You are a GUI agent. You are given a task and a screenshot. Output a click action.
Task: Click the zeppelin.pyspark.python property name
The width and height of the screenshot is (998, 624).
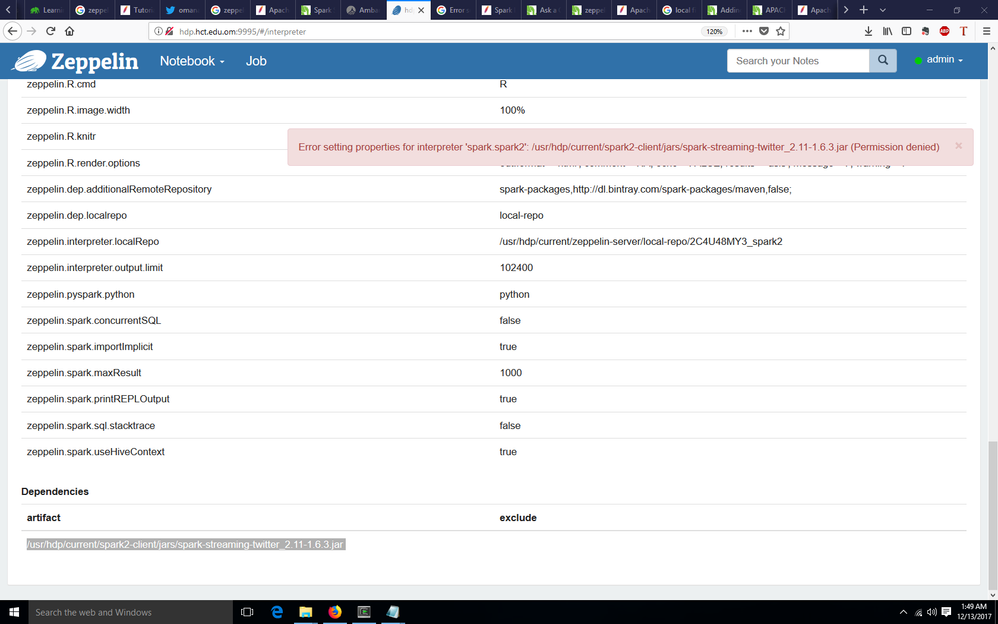click(80, 295)
